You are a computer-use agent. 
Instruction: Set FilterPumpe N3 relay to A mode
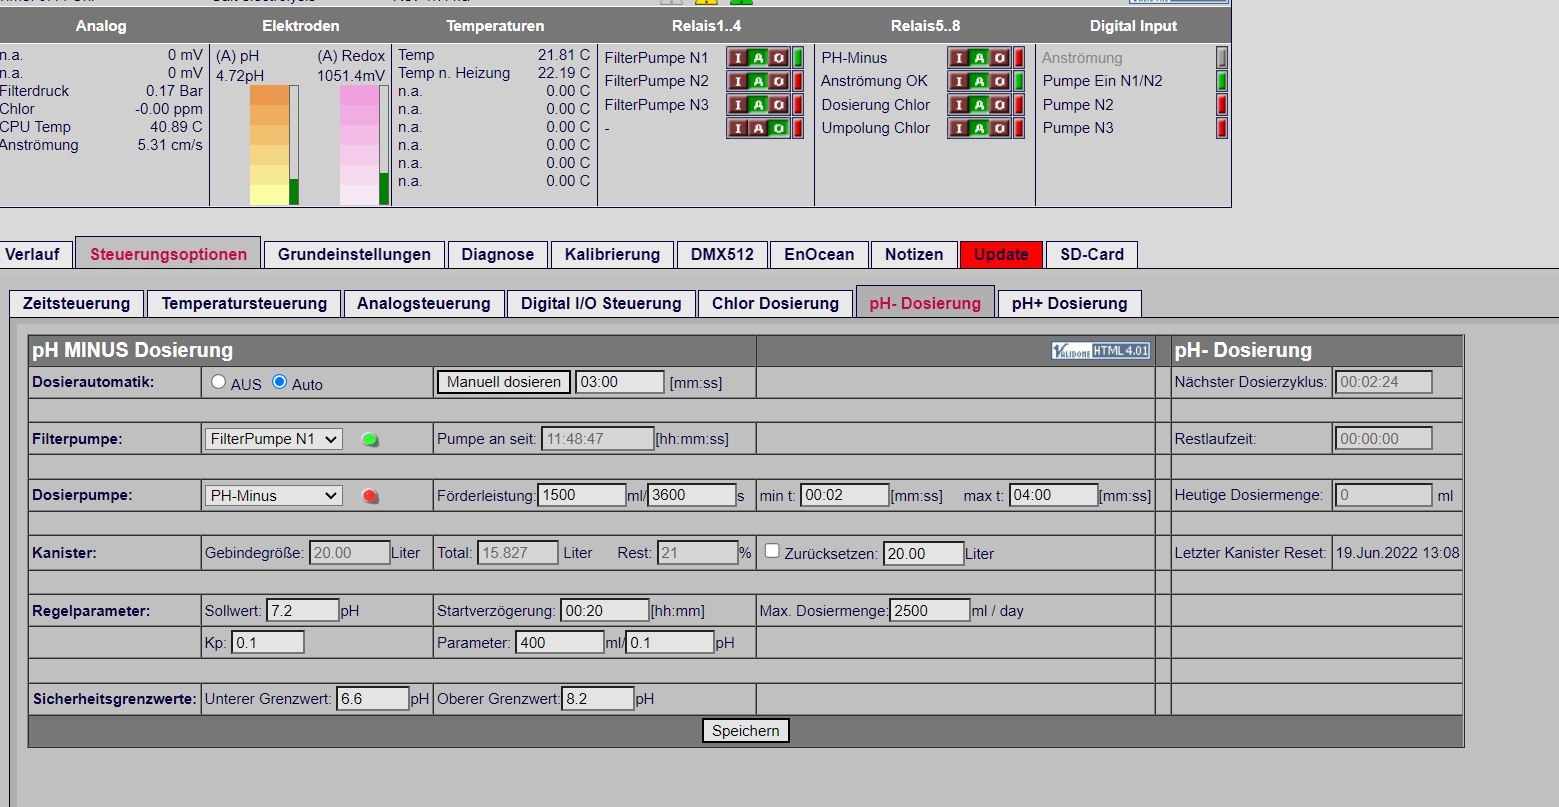point(759,105)
